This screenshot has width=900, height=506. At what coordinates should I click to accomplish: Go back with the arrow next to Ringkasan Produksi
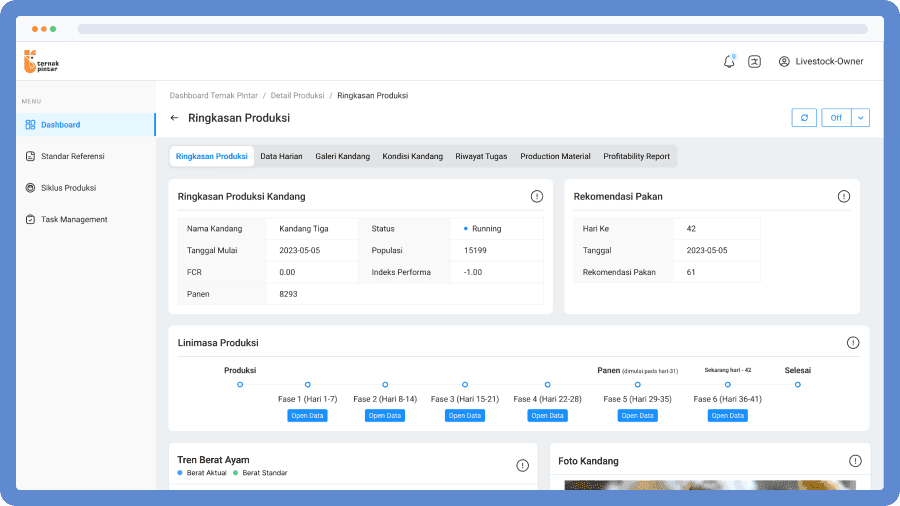[174, 118]
